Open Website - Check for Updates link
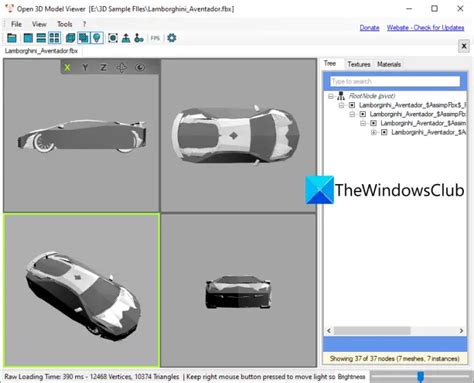Image resolution: width=474 pixels, height=383 pixels. [x=425, y=28]
